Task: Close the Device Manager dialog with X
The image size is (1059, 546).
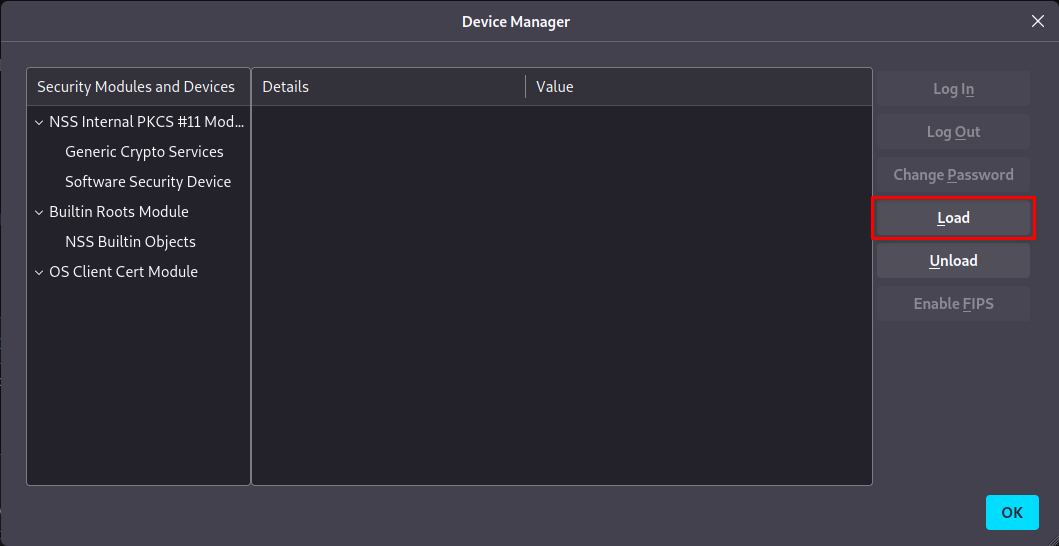Action: [x=1037, y=21]
